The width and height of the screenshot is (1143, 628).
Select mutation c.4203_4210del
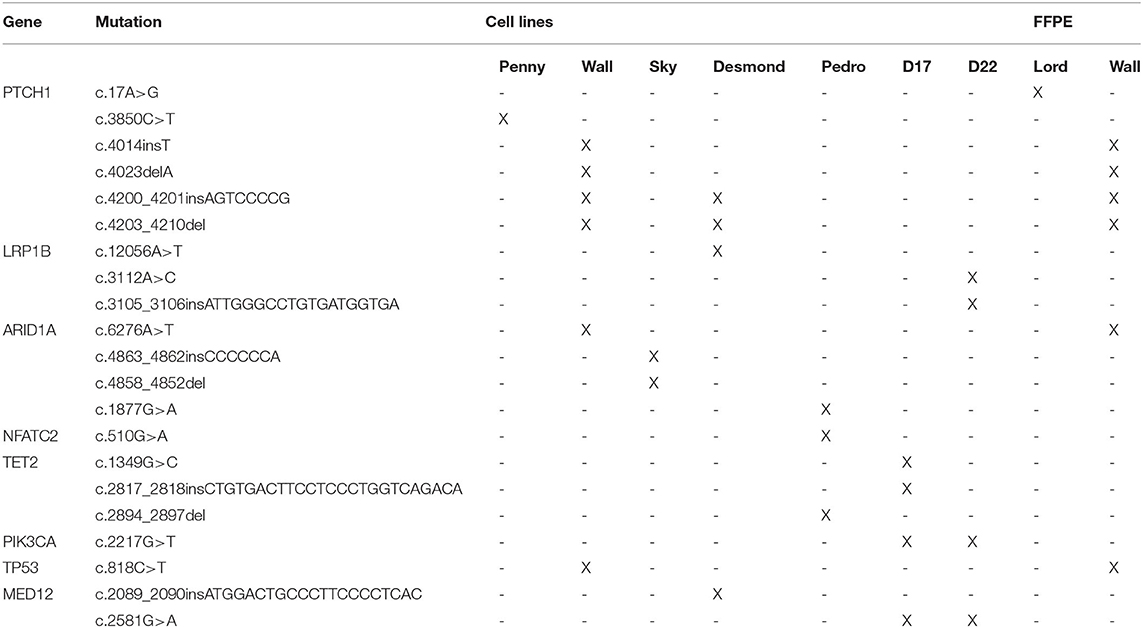(x=150, y=225)
